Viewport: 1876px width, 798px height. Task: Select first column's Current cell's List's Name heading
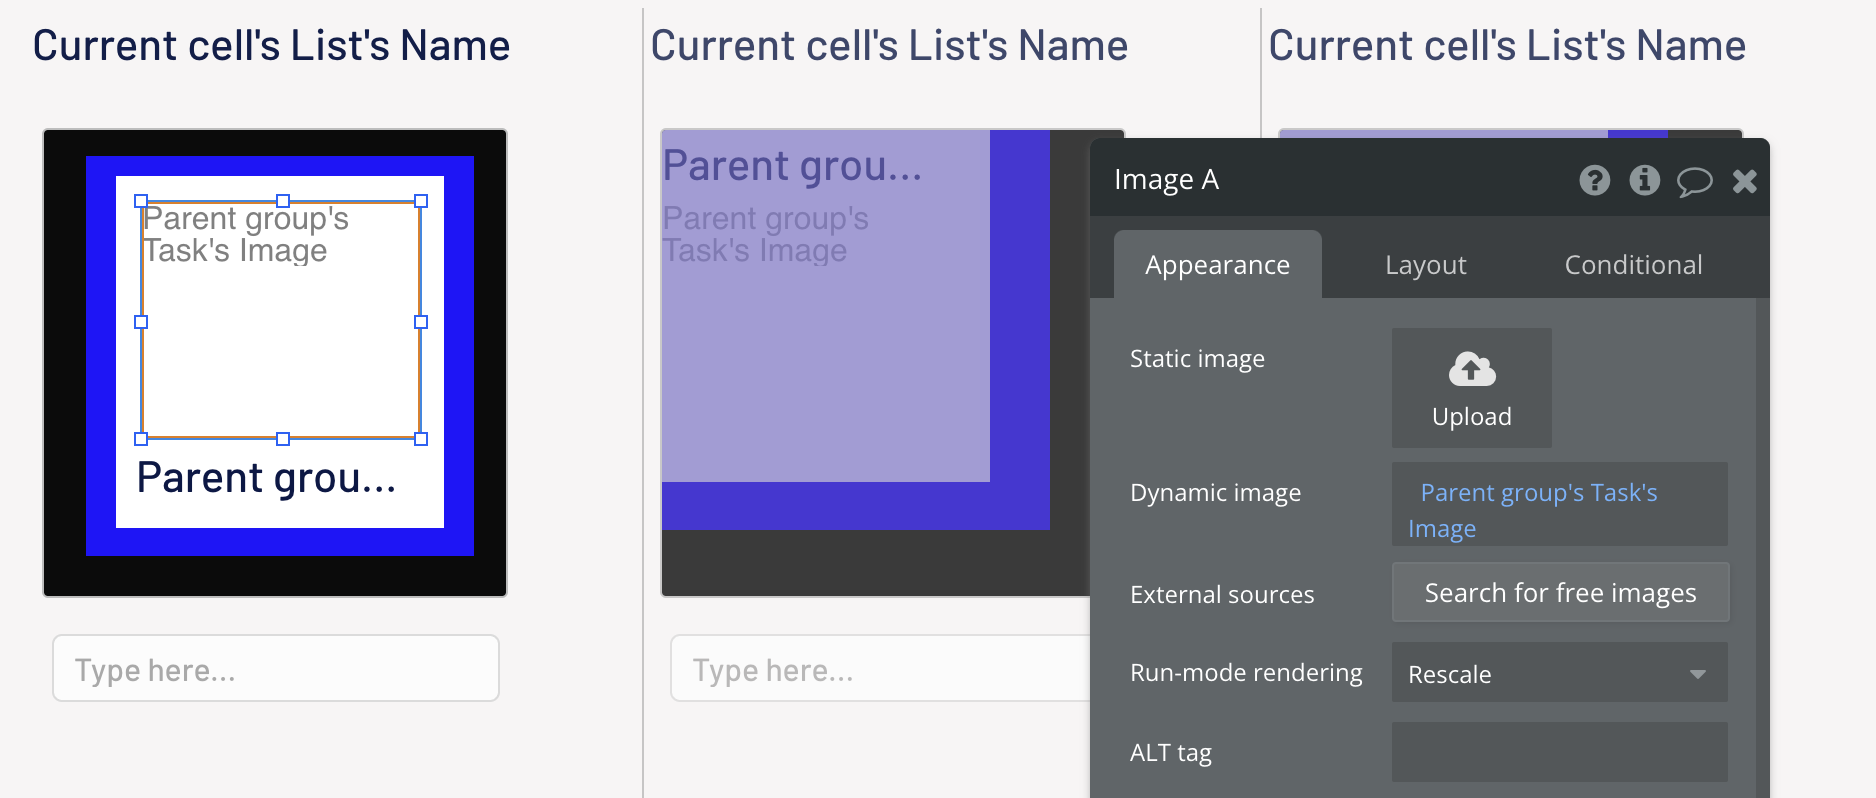[271, 46]
